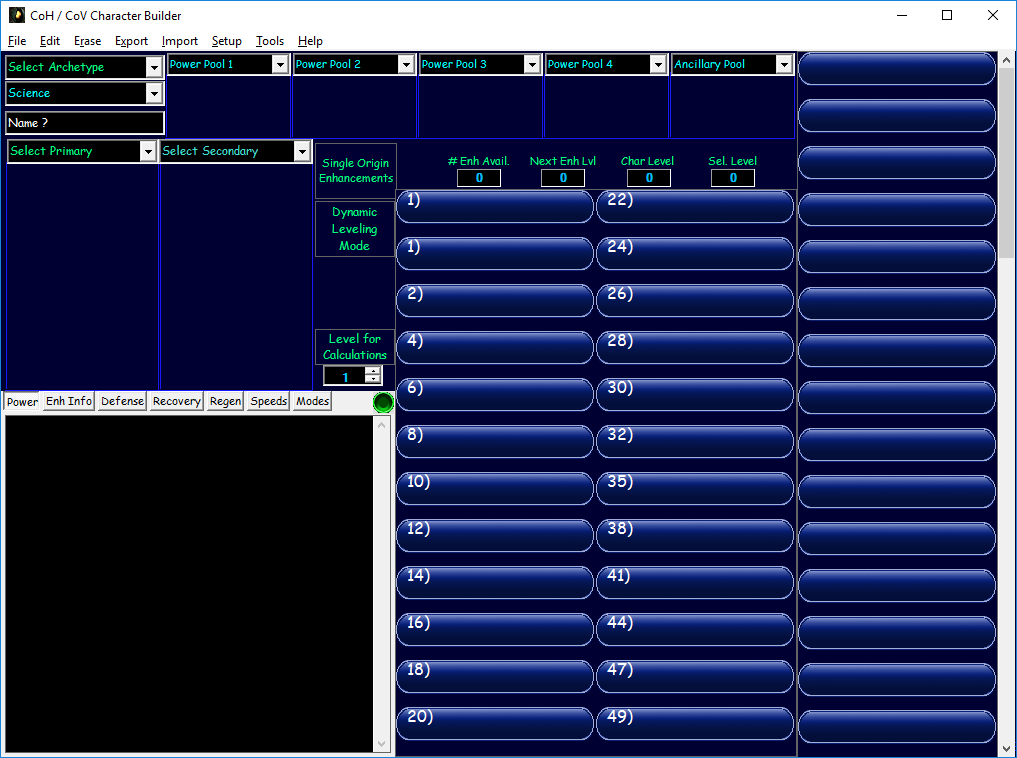Select the level 32) power slot

point(695,442)
